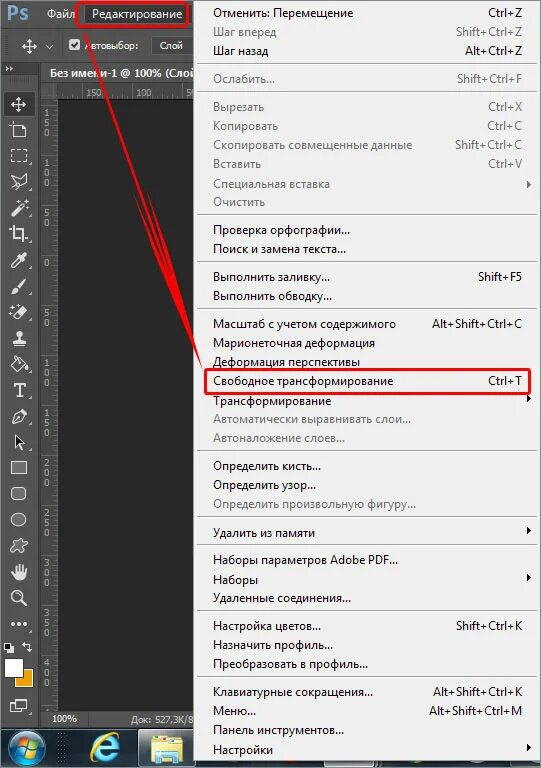
Task: Select the Pen tool
Action: tap(19, 416)
